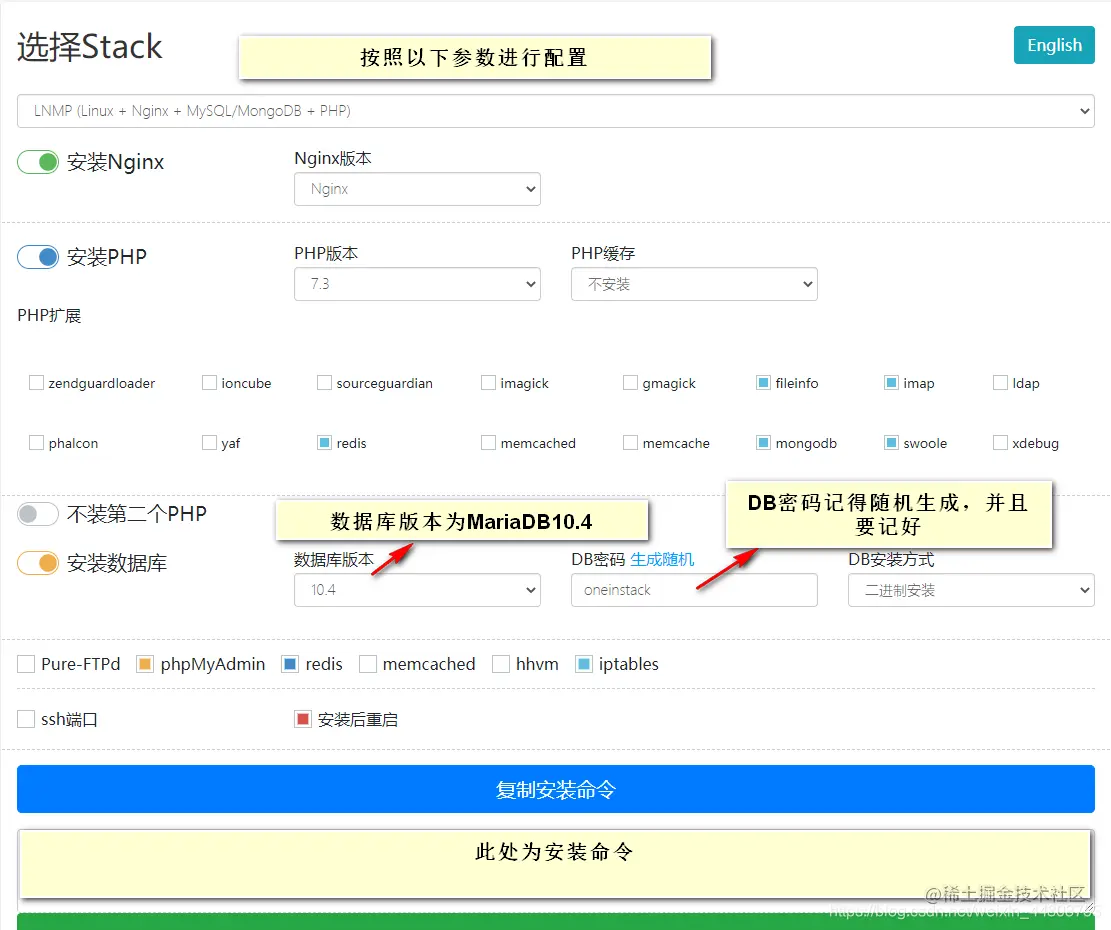Check the ioncube extension
This screenshot has height=930, width=1111.
point(209,383)
